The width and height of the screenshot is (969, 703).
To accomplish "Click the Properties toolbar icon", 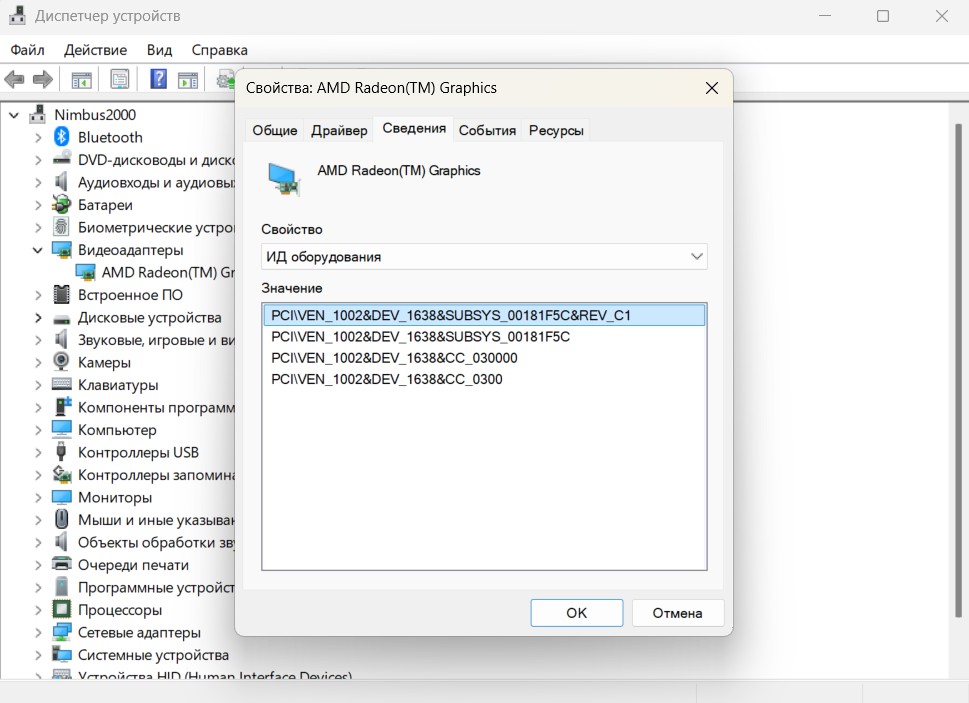I will (119, 79).
